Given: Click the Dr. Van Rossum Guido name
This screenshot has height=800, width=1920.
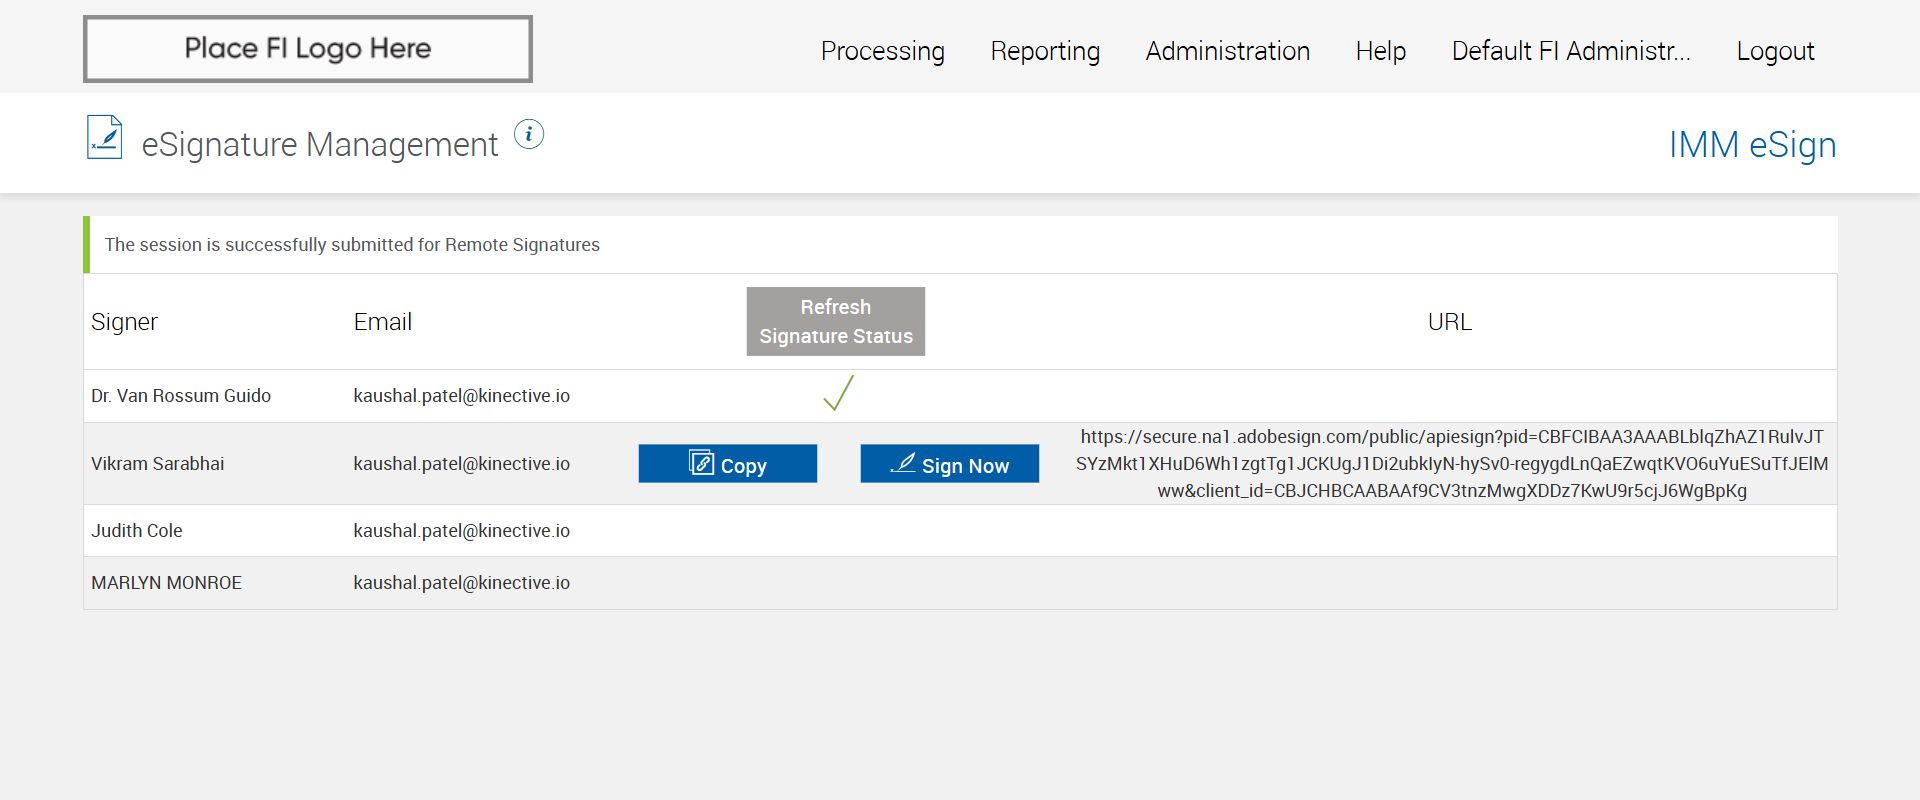Looking at the screenshot, I should click(181, 396).
